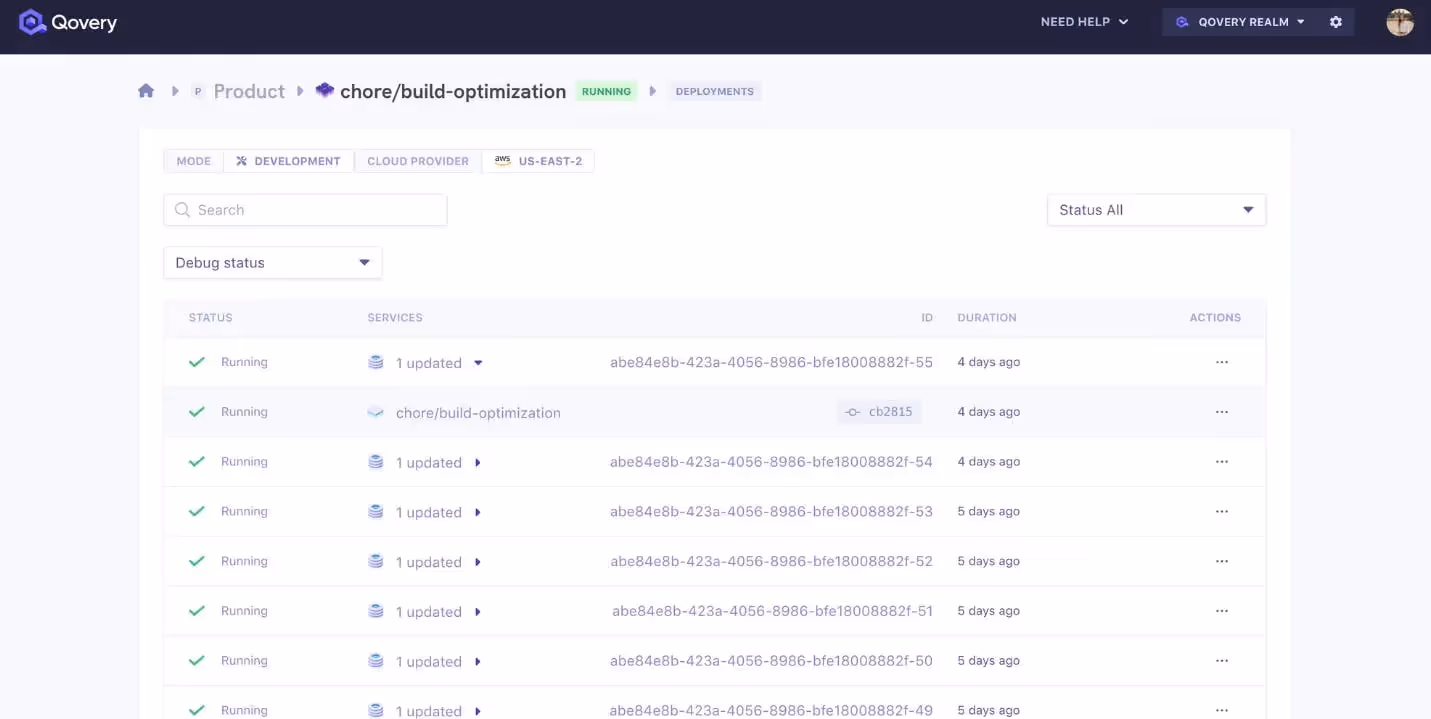Open the Status All filter dropdown
This screenshot has height=719, width=1431.
(x=1156, y=210)
